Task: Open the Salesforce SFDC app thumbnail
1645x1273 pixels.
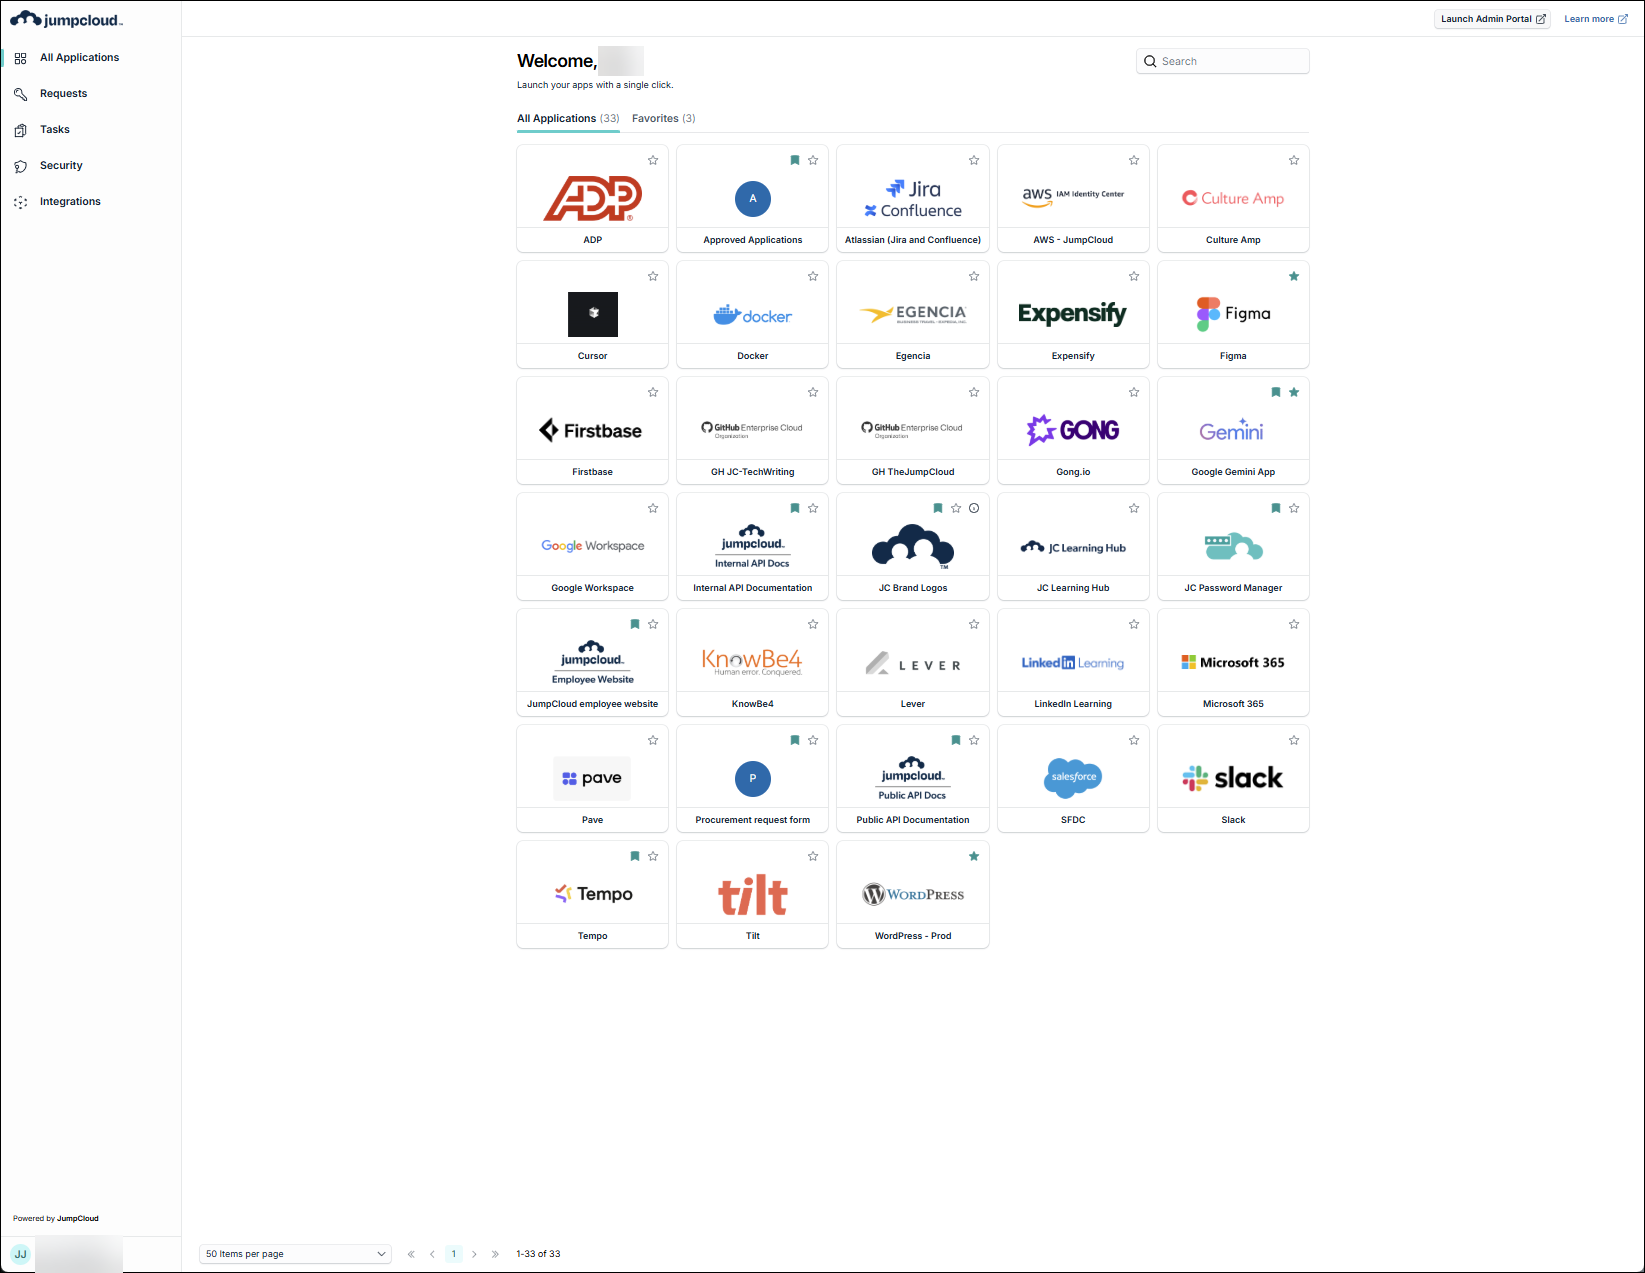Action: [x=1073, y=777]
